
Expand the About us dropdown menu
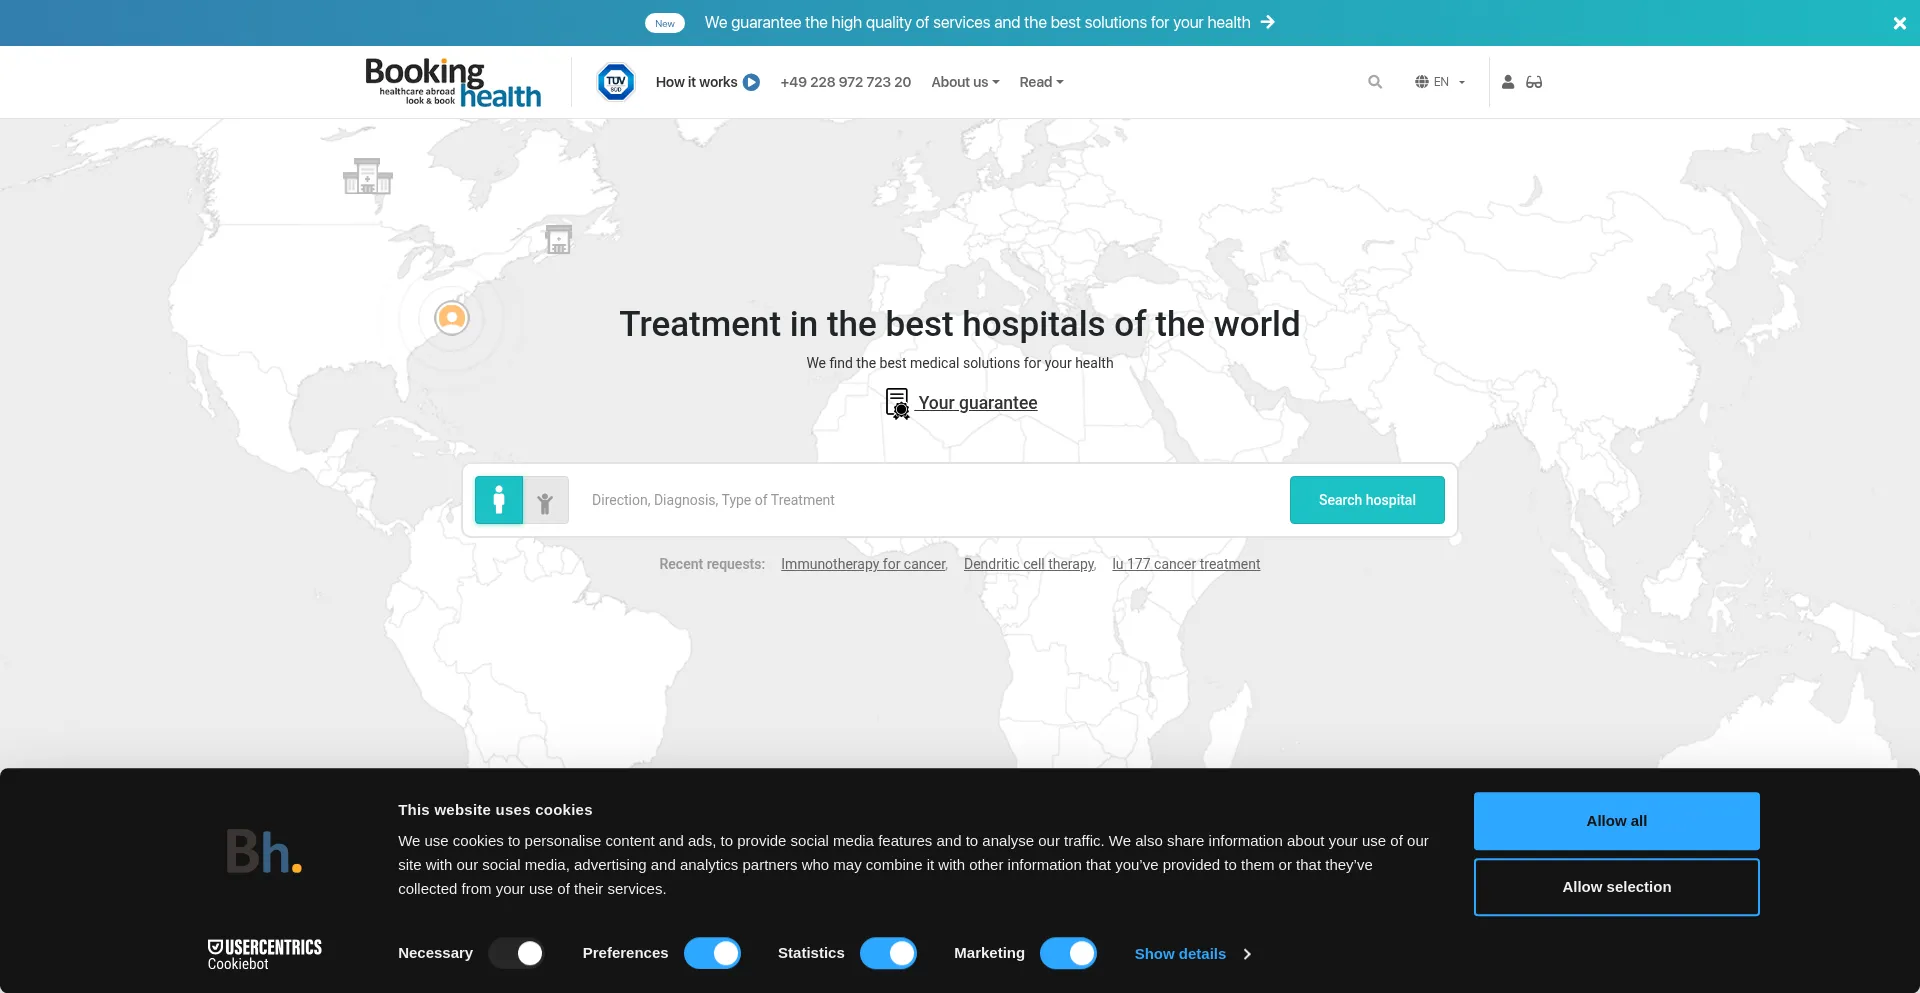pyautogui.click(x=965, y=82)
